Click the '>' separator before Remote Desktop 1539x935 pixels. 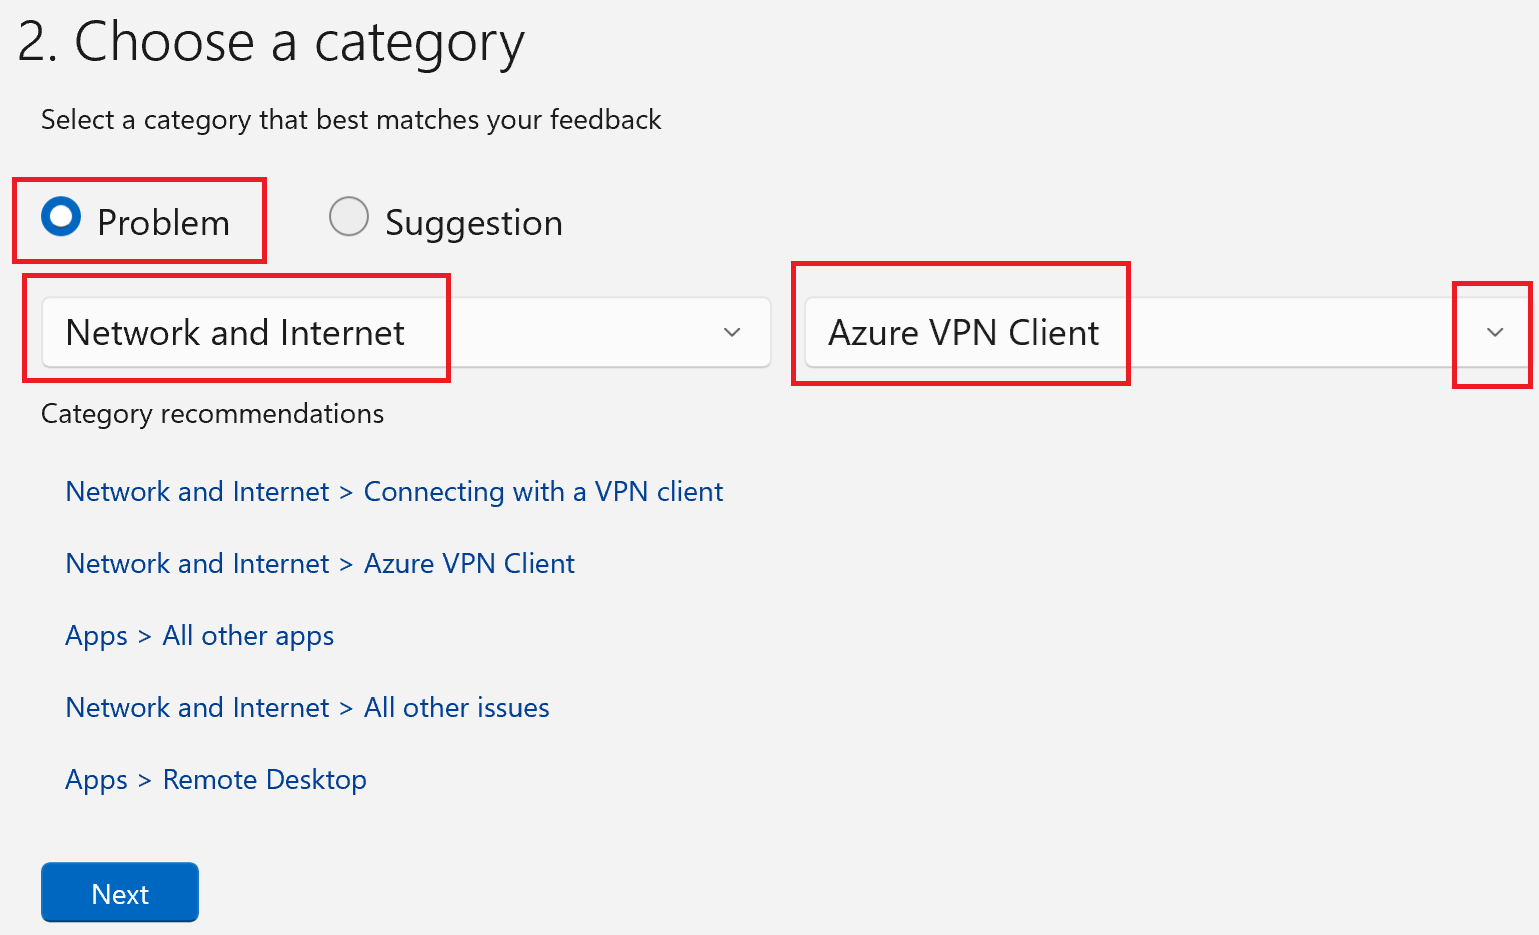145,781
